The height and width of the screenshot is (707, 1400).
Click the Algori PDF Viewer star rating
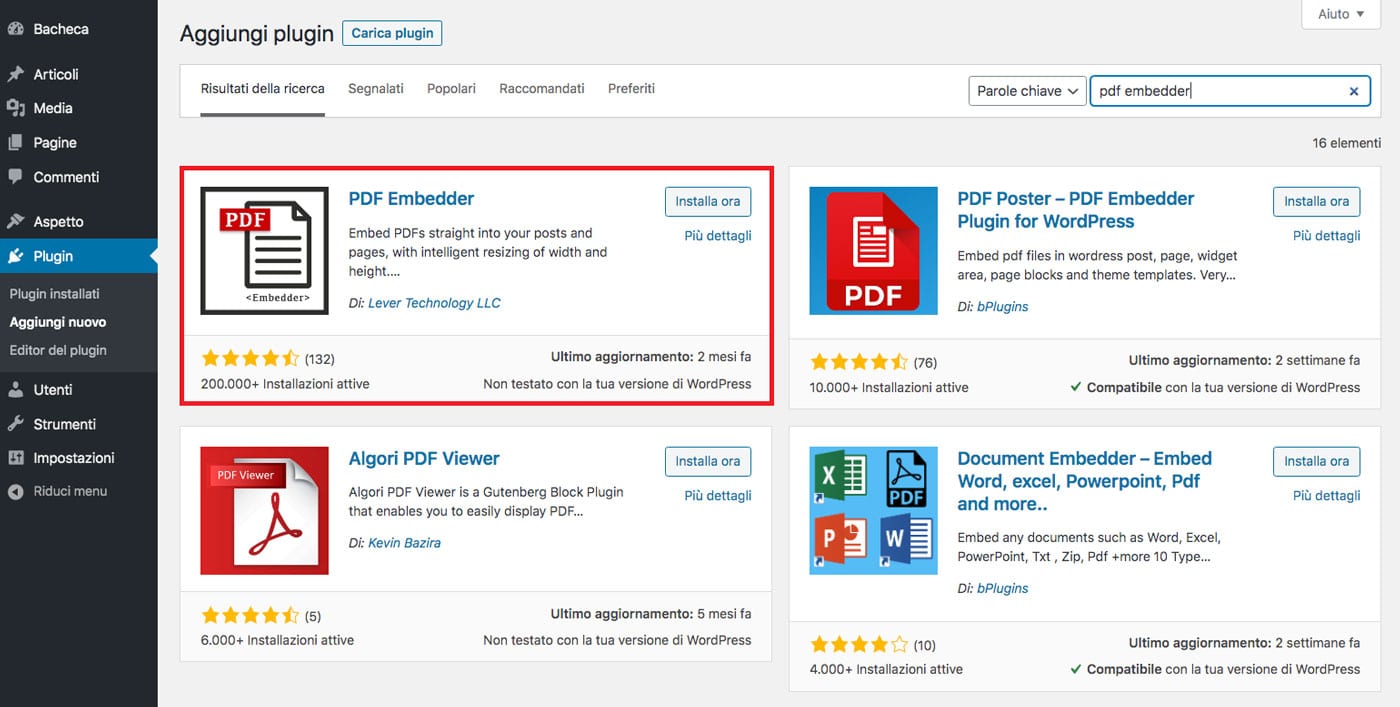250,615
